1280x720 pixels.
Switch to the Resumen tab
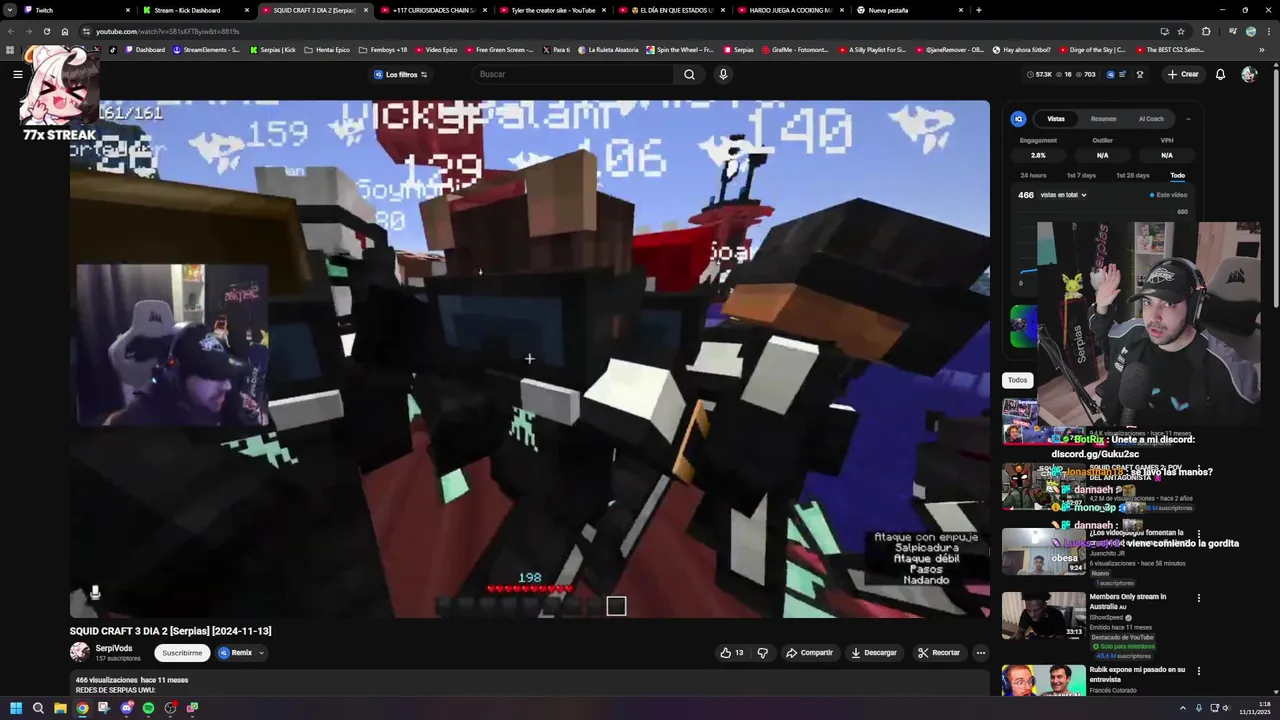coord(1104,119)
